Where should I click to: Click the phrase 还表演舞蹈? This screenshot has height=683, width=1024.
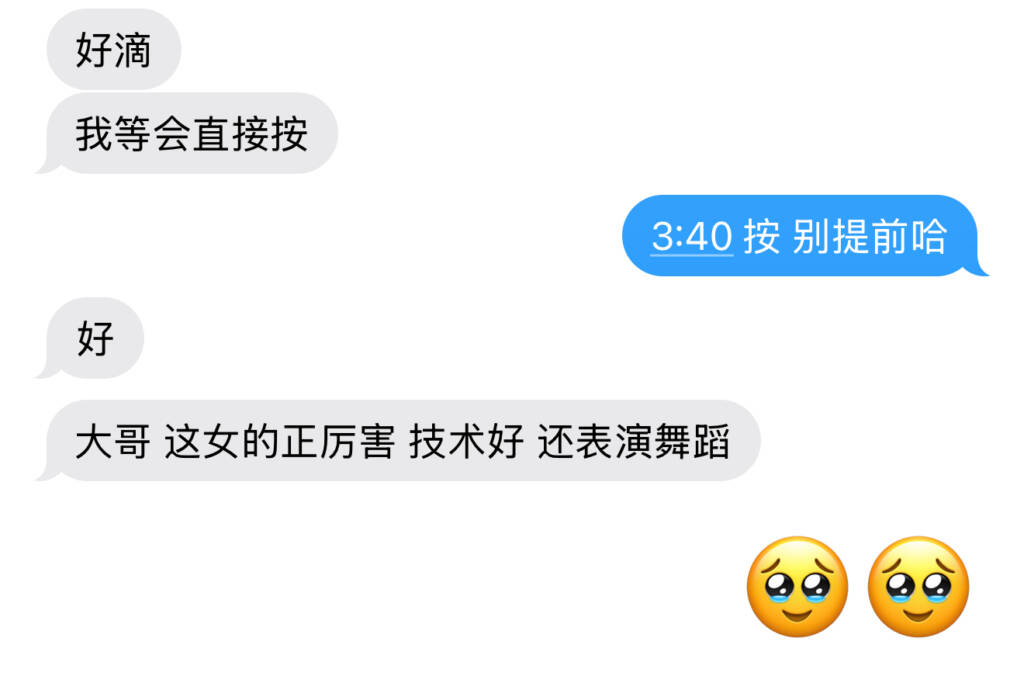click(x=633, y=441)
